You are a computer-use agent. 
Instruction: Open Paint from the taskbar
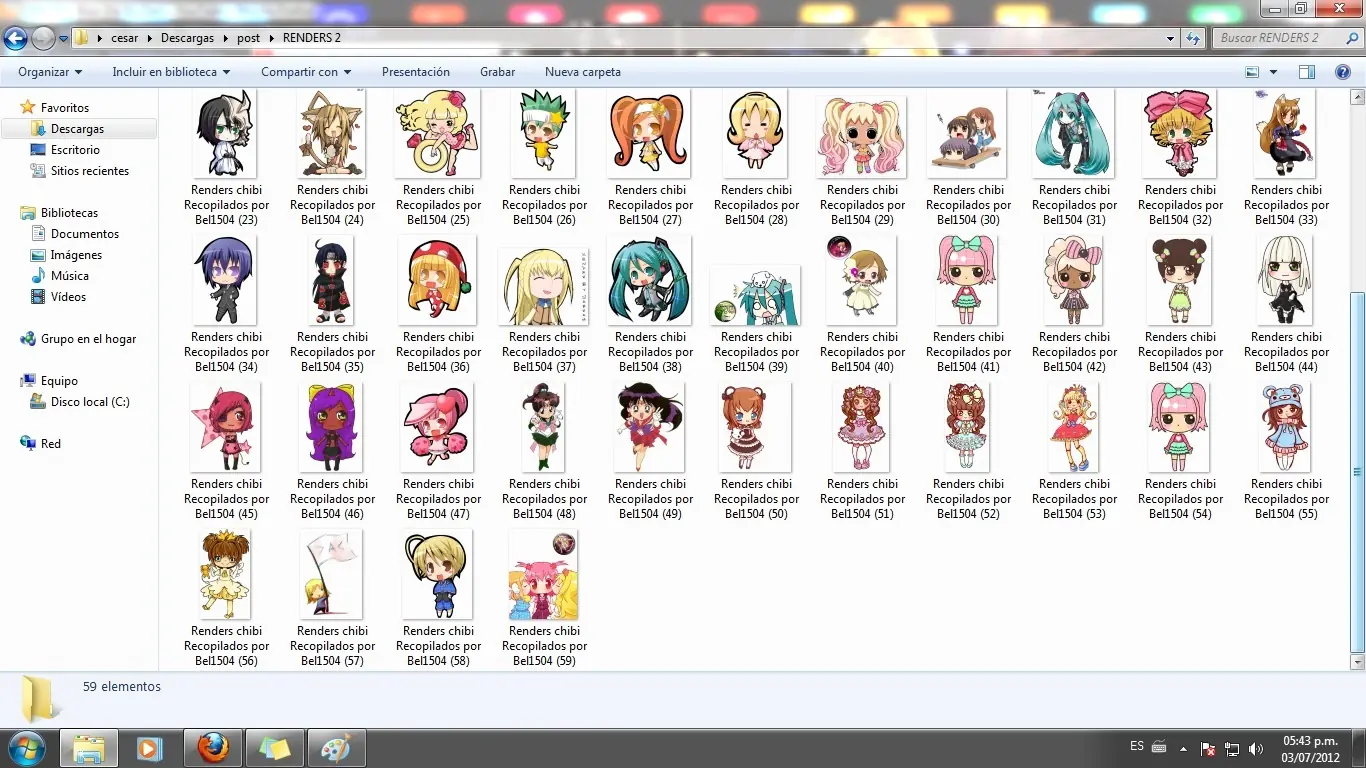click(x=335, y=748)
